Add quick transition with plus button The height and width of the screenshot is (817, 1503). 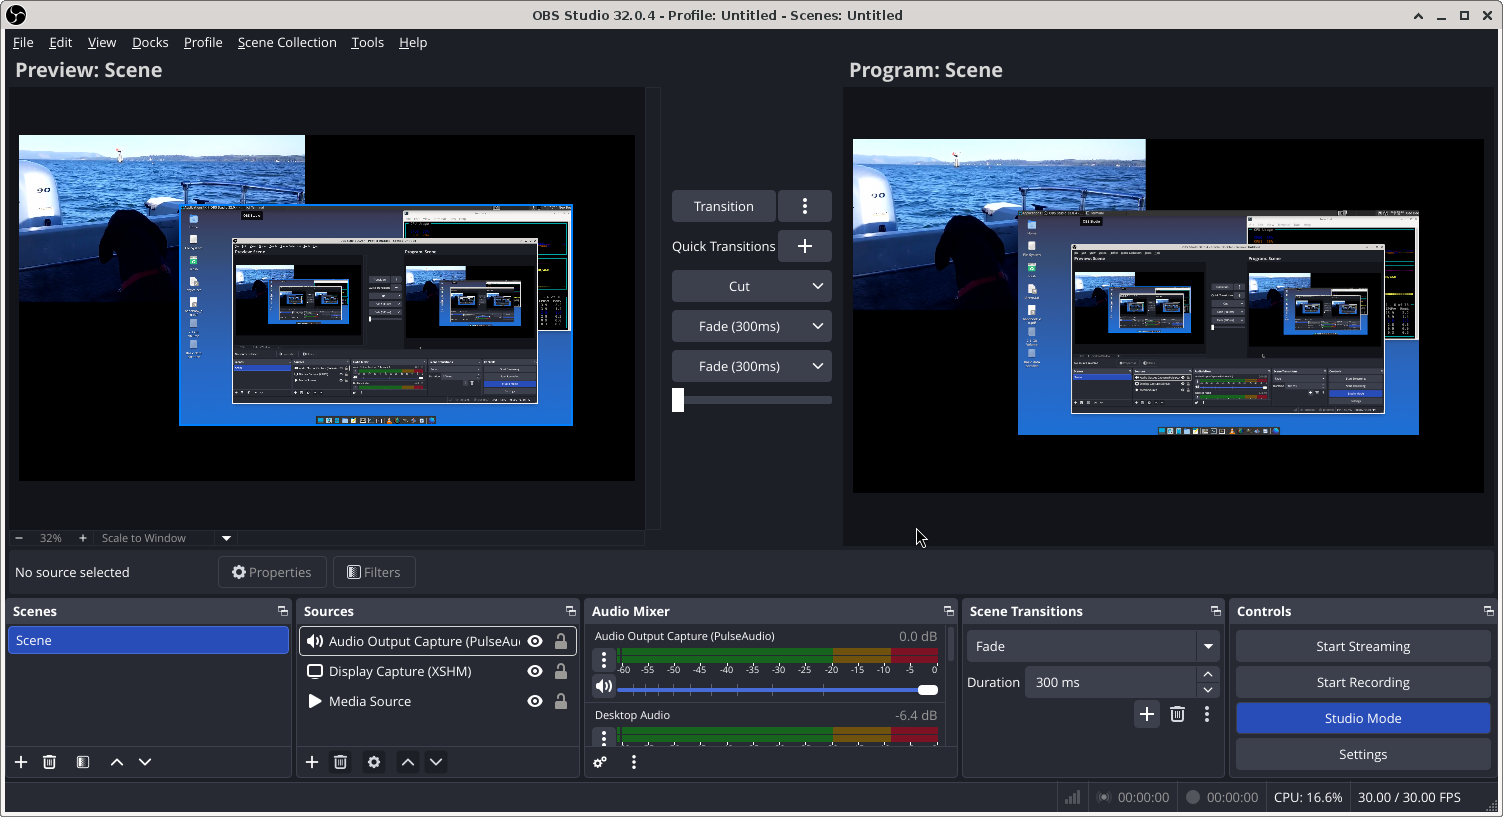pyautogui.click(x=804, y=246)
